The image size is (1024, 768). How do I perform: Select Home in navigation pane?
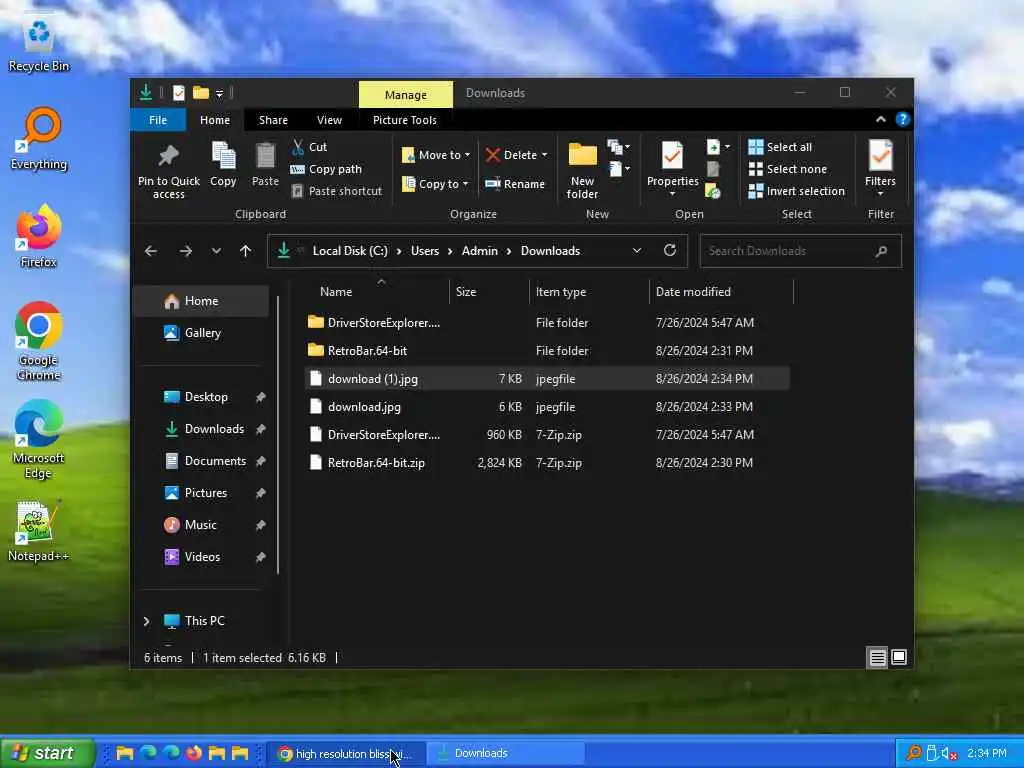[201, 301]
